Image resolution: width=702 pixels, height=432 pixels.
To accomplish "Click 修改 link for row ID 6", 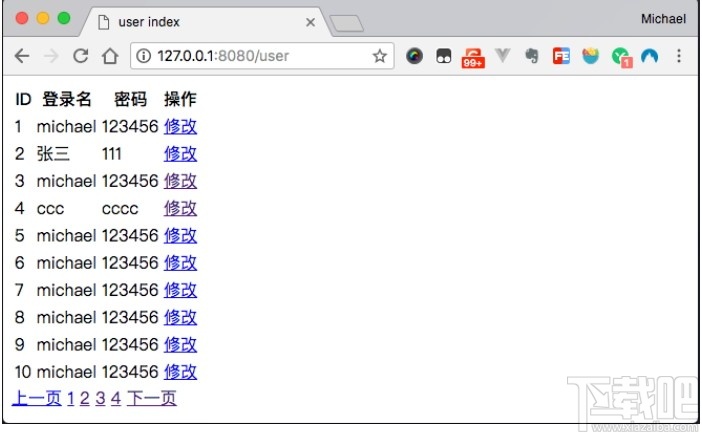I will (180, 263).
